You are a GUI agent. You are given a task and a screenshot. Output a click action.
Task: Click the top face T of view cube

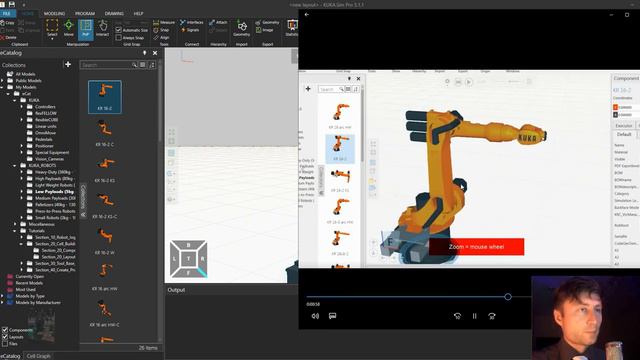pyautogui.click(x=188, y=258)
